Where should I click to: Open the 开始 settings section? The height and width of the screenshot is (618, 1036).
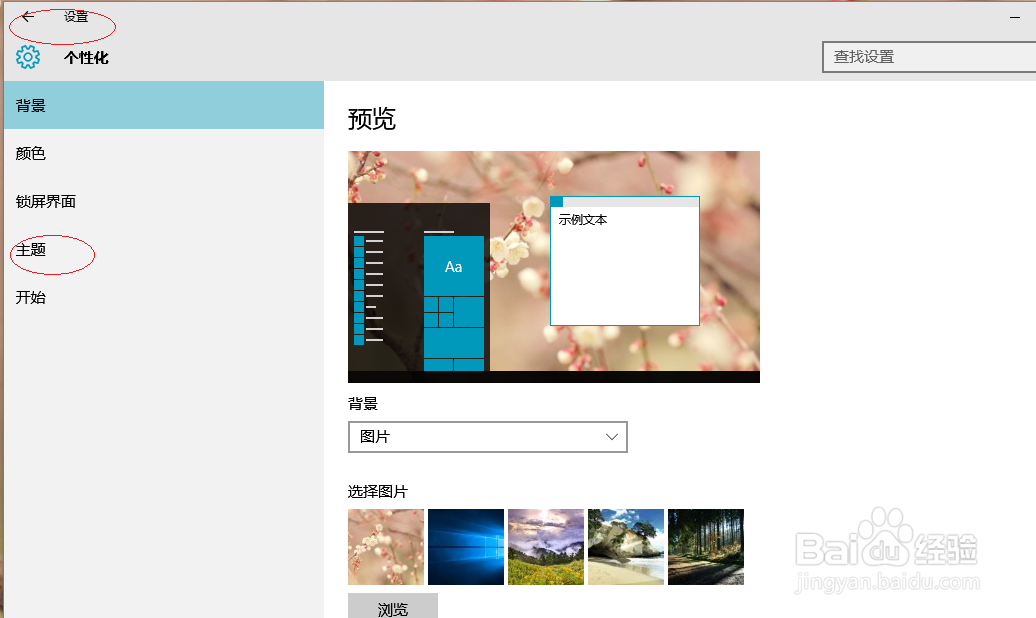(x=164, y=297)
